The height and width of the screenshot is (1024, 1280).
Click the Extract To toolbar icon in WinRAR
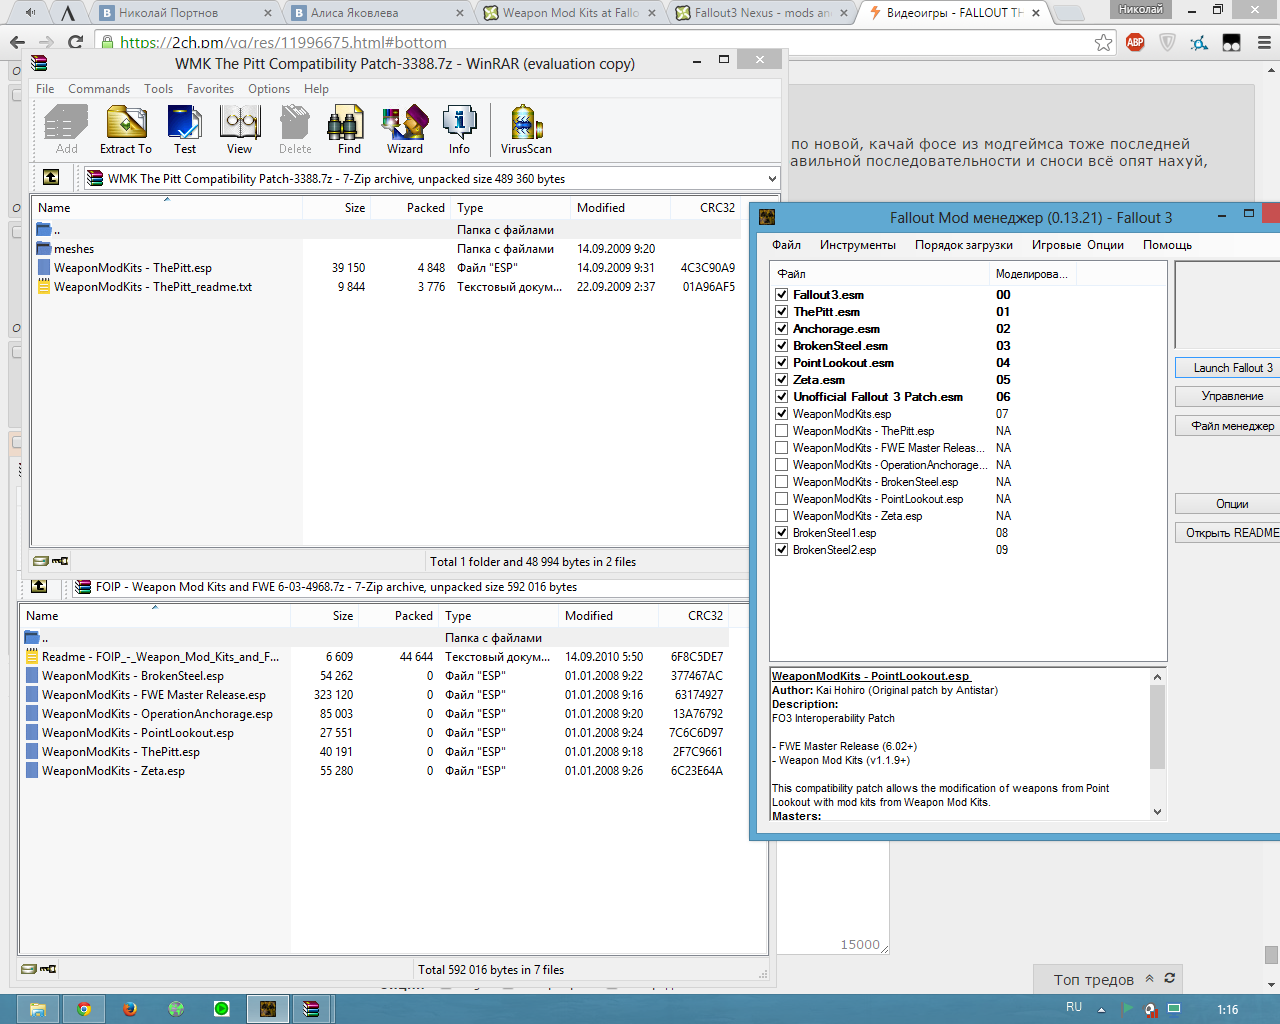[126, 130]
